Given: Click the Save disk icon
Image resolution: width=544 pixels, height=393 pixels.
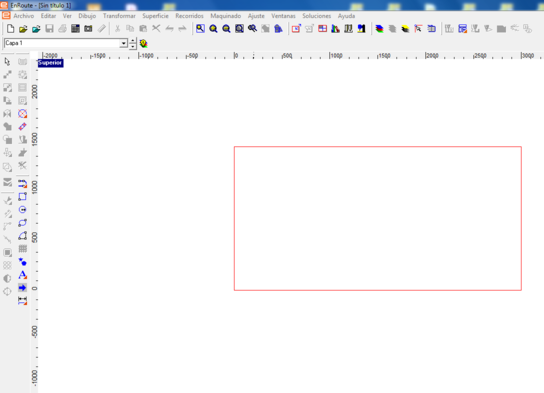Looking at the screenshot, I should pyautogui.click(x=49, y=29).
